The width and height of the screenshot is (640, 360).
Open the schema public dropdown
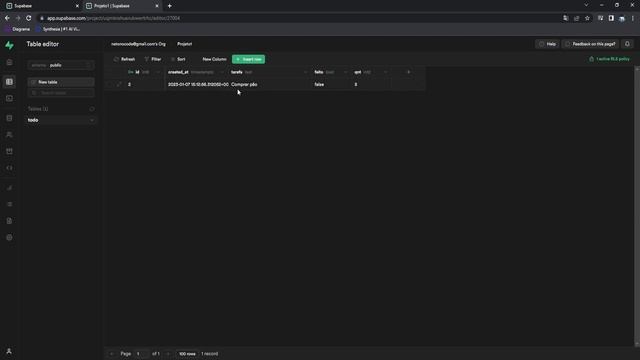click(61, 65)
